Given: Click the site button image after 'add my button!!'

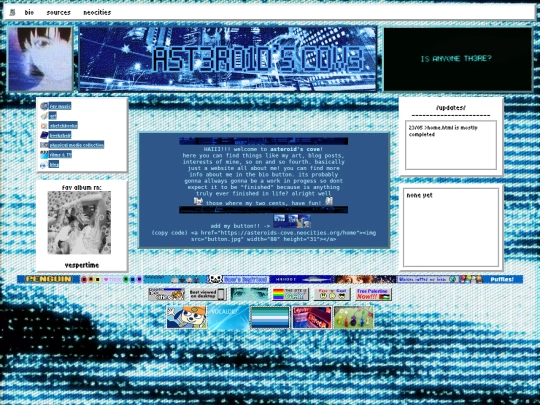Looking at the screenshot, I should click(x=292, y=221).
